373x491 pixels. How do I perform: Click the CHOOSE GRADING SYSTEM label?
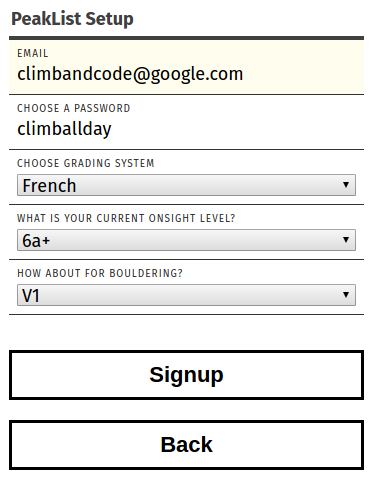[x=86, y=163]
